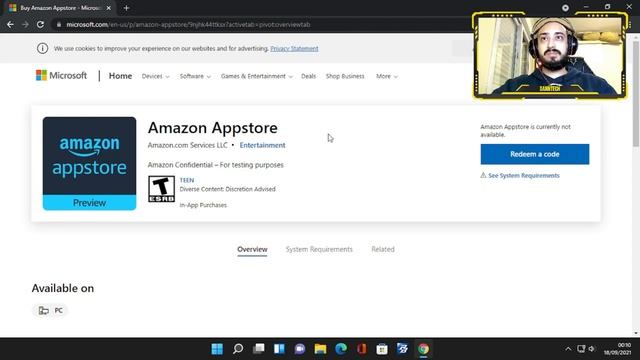Click the Amazon Appstore Preview image
640x360 pixels.
coord(89,163)
